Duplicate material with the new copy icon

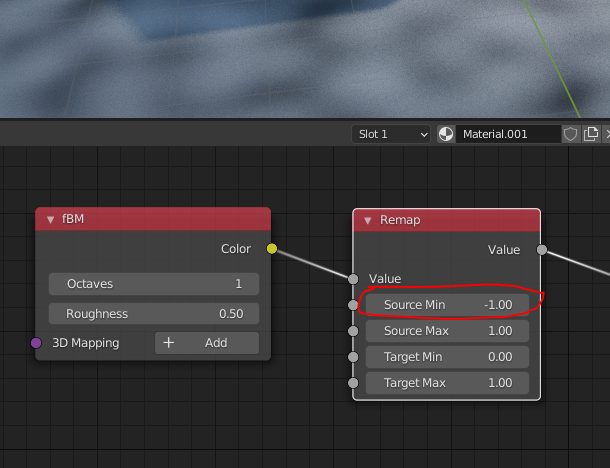click(591, 134)
